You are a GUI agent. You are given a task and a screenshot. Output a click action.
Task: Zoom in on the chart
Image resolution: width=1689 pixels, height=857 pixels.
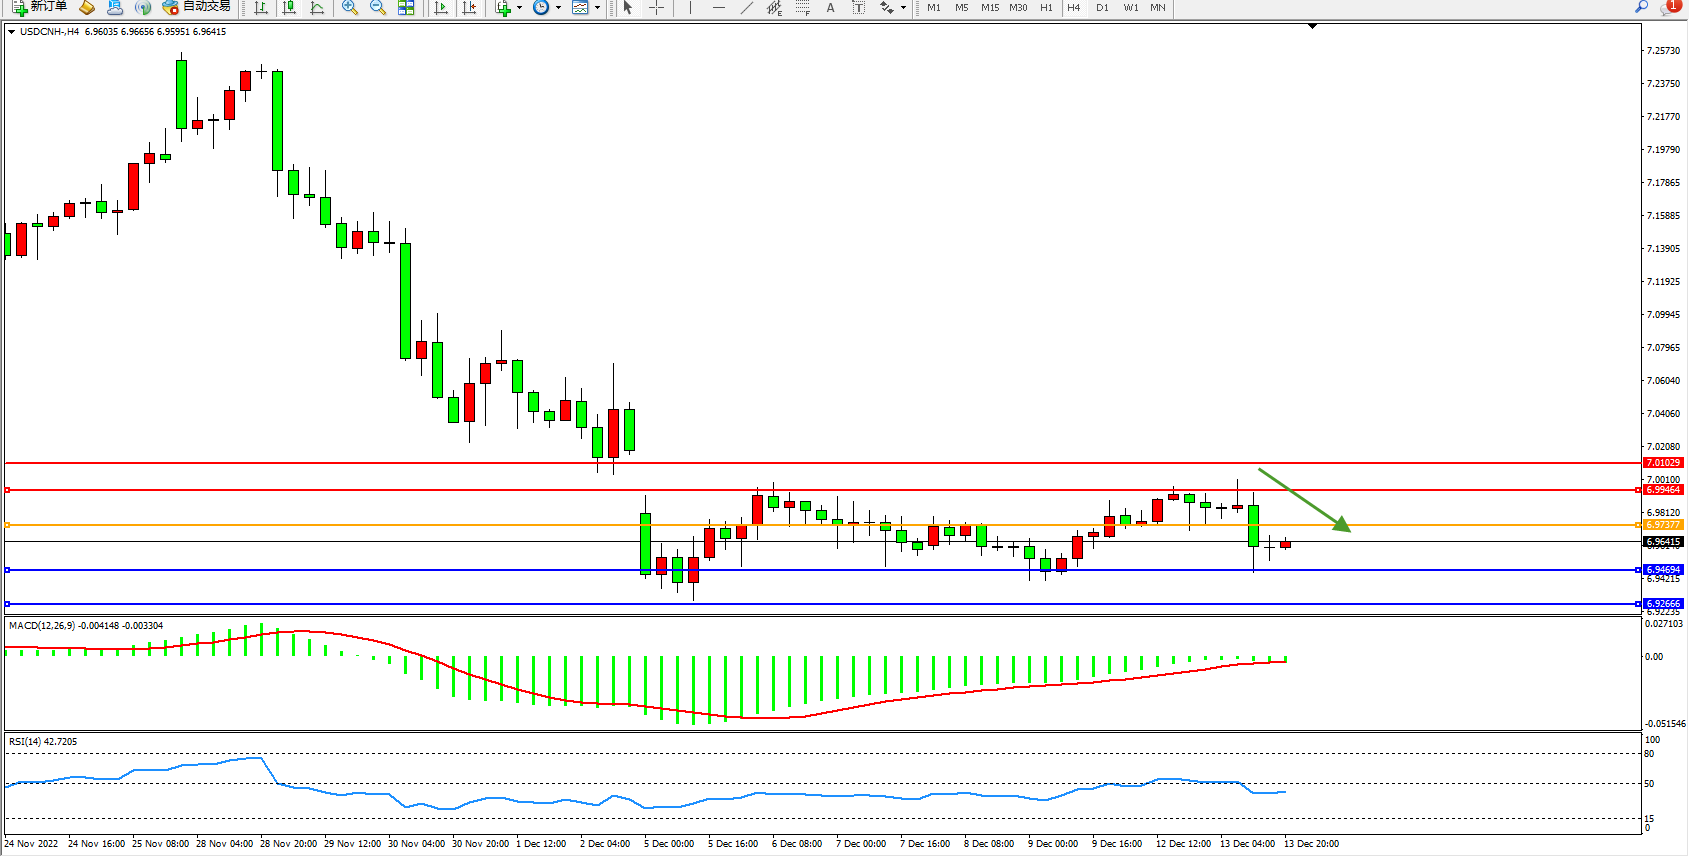(350, 8)
